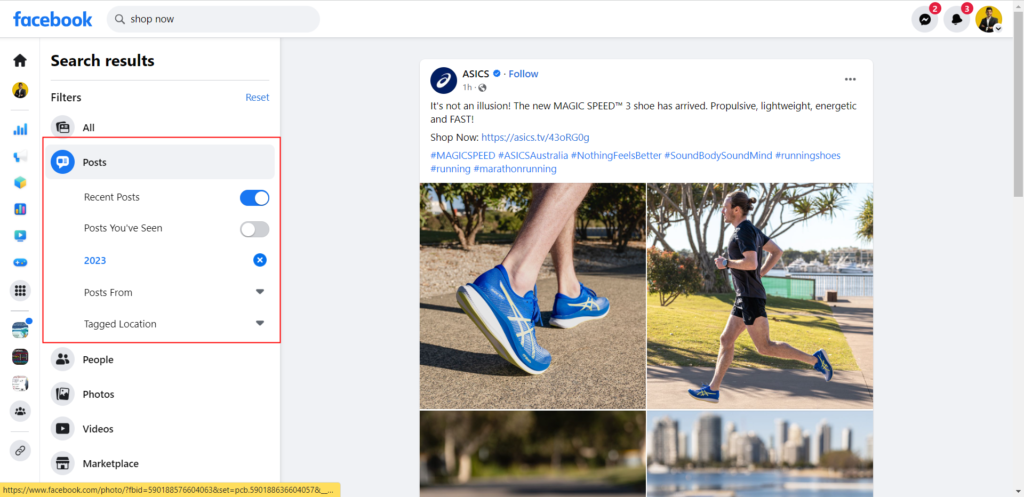Open the colorful chart shortcut icon

20,210
